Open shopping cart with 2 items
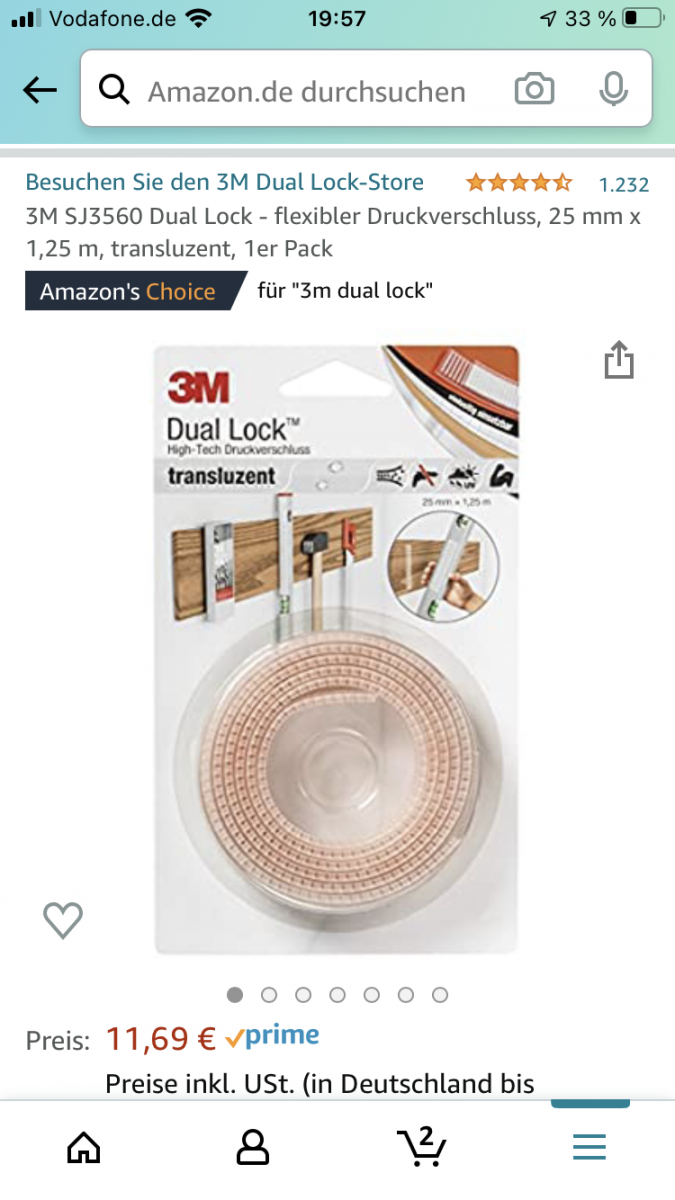 (x=421, y=1146)
